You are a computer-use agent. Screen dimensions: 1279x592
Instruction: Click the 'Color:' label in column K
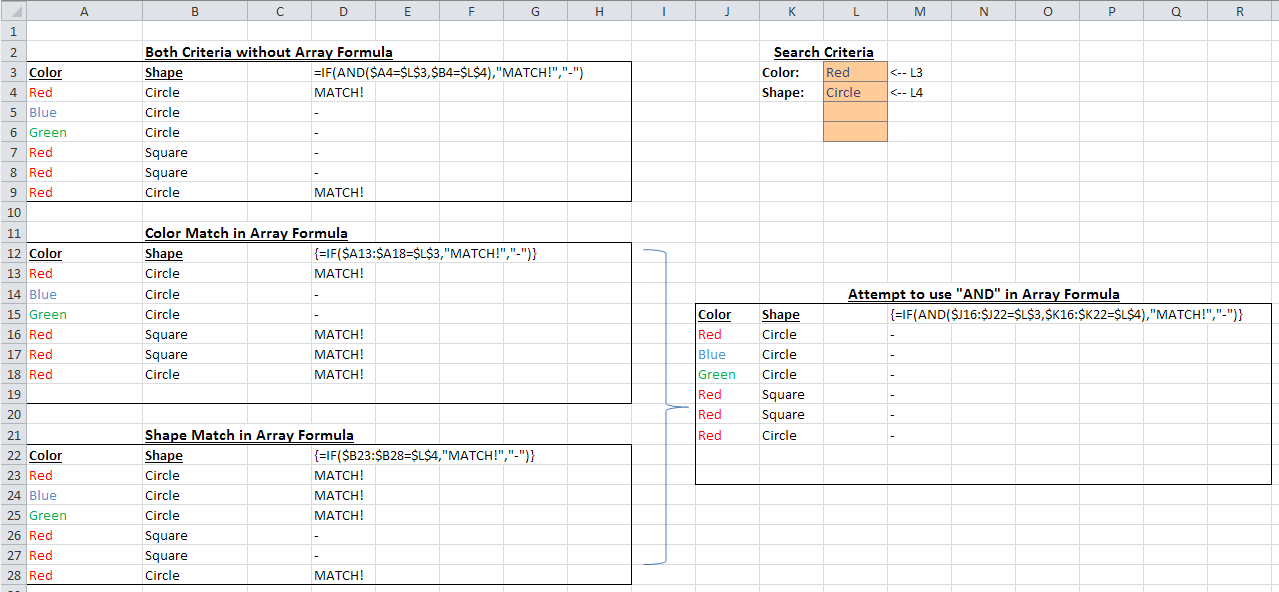780,72
